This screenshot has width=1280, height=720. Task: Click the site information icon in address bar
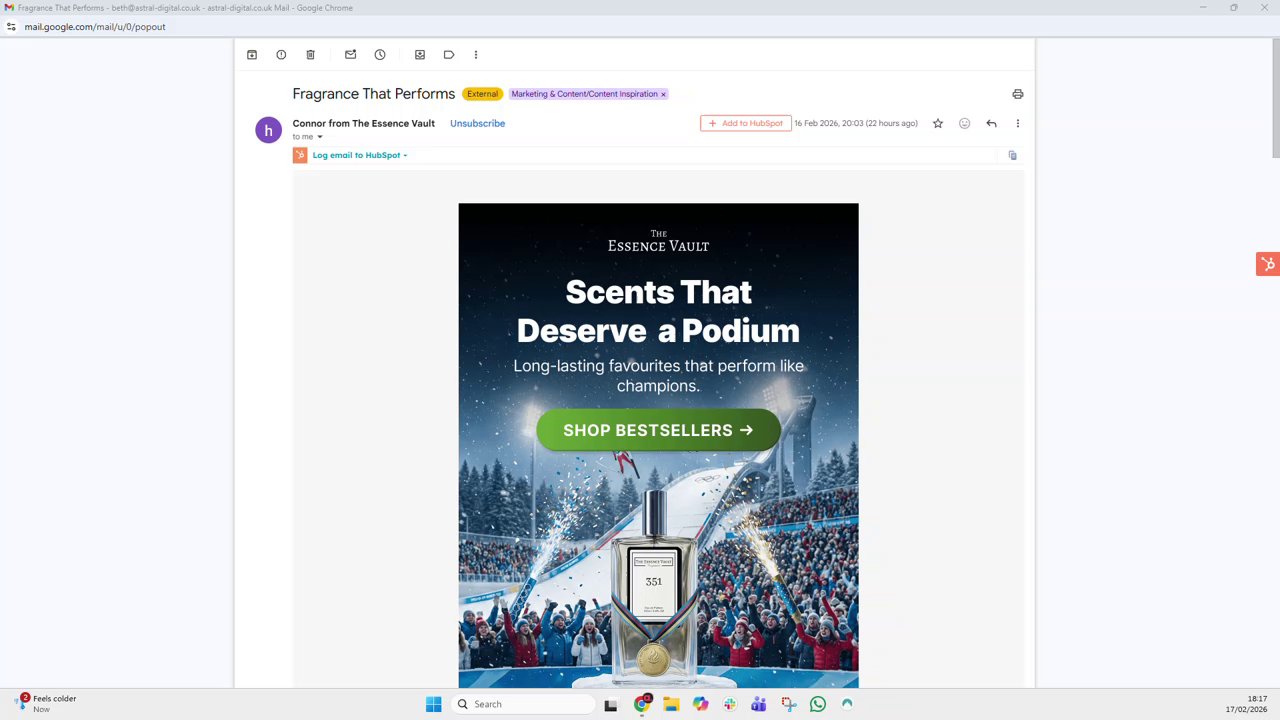coord(11,27)
